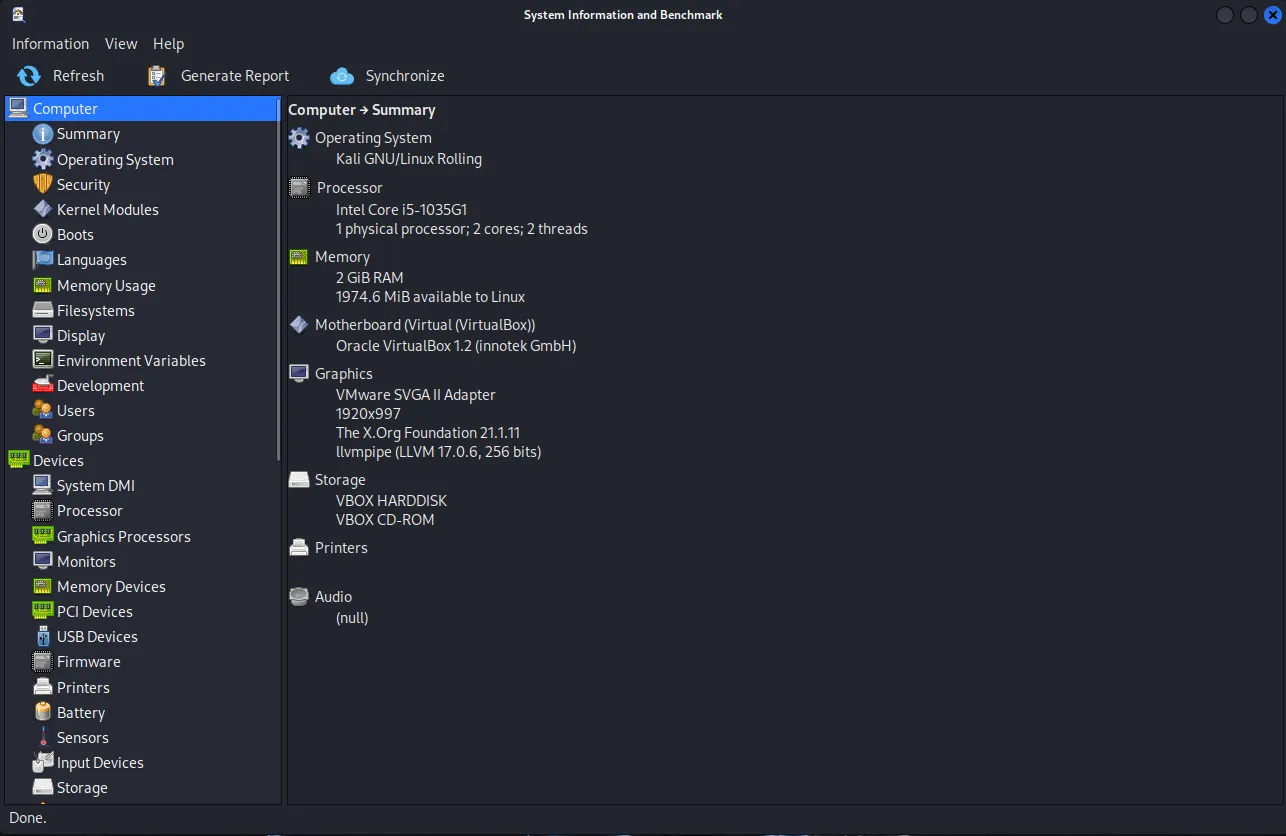Open the Memory Usage entry
This screenshot has width=1286, height=836.
[106, 285]
